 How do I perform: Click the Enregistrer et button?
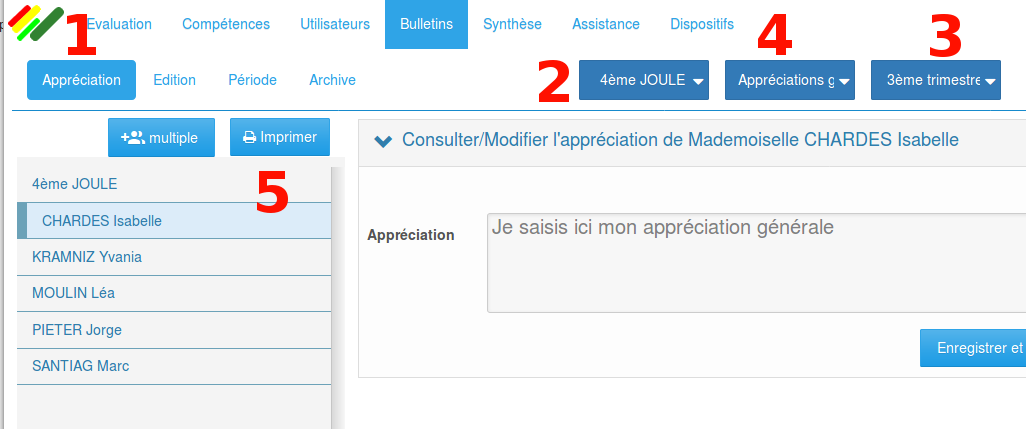[x=973, y=348]
